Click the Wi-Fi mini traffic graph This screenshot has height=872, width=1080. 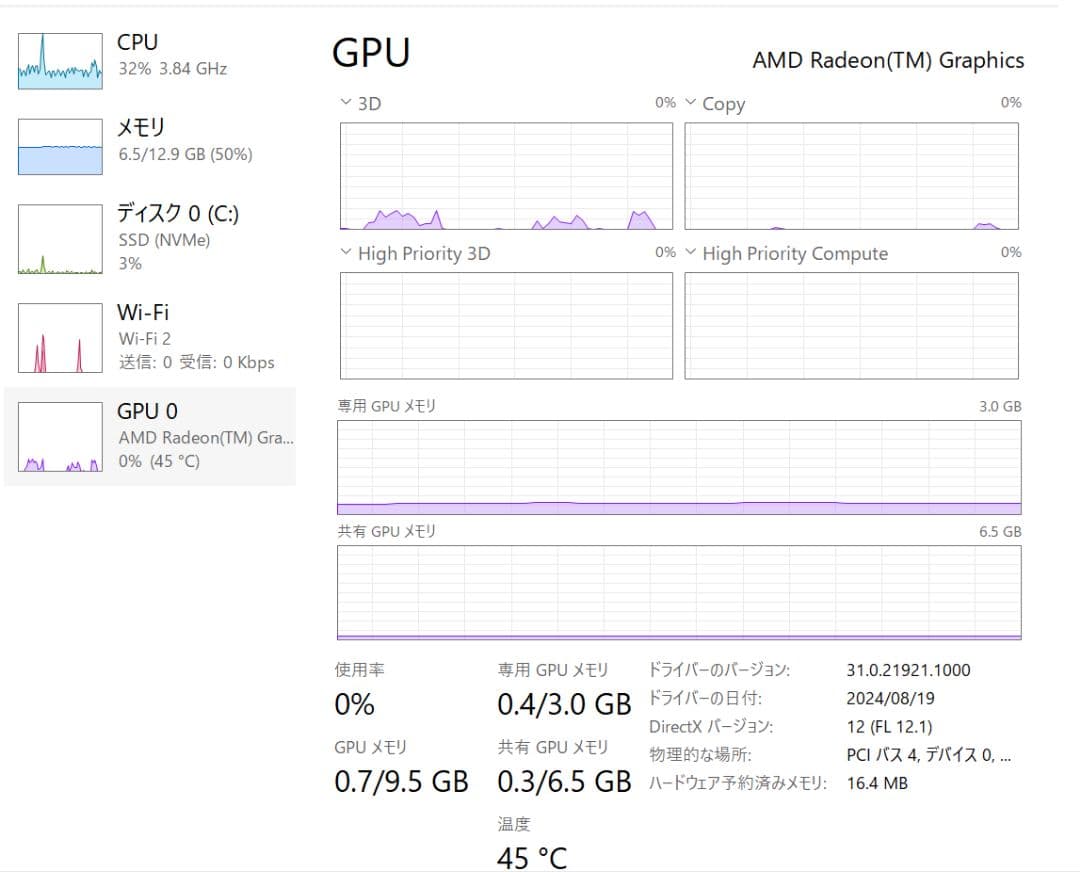[x=58, y=337]
